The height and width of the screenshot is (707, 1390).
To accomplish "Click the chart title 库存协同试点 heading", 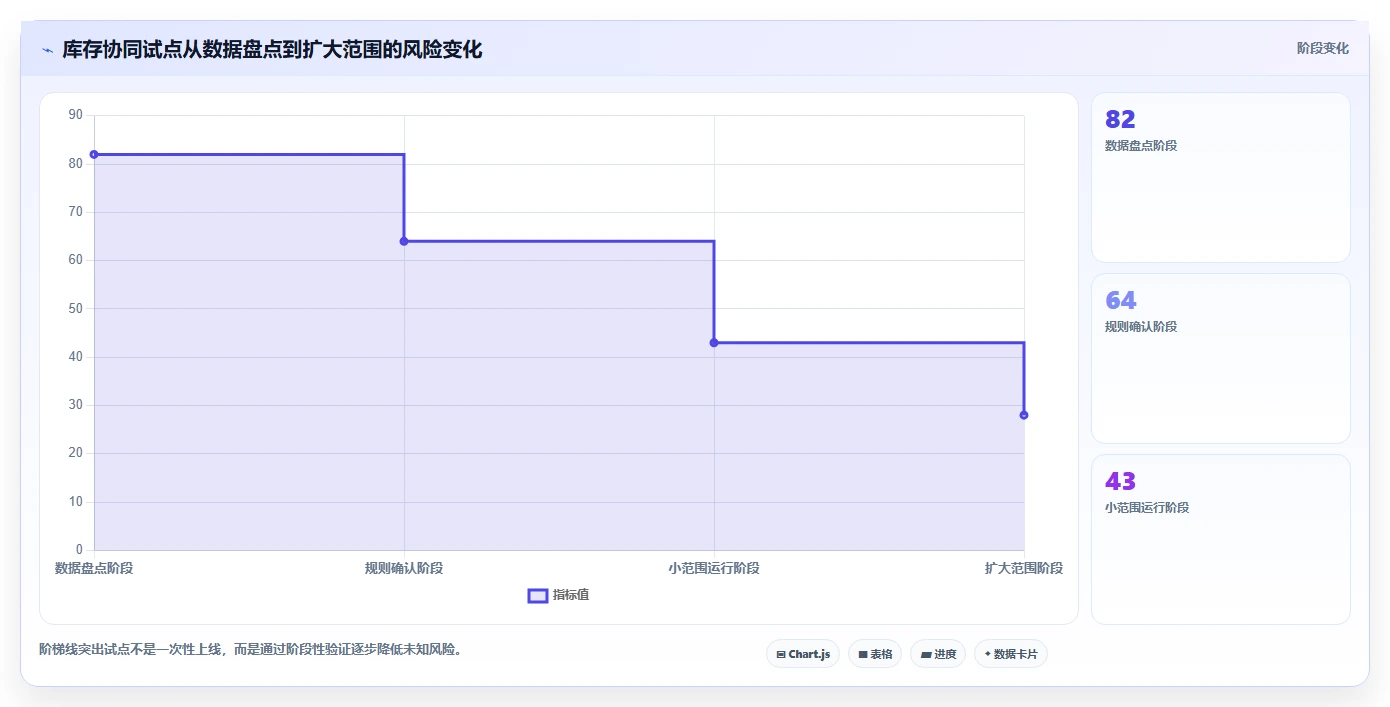I will coord(272,49).
